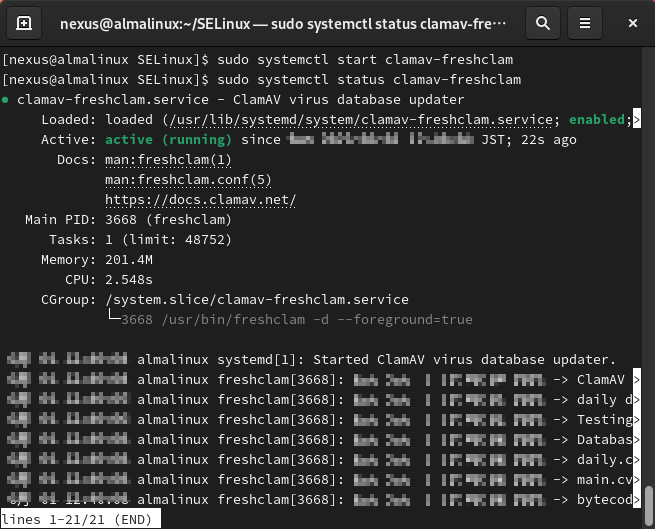Screen dimensions: 655x529
Task: Click the green service status dot
Action: (x=6, y=100)
